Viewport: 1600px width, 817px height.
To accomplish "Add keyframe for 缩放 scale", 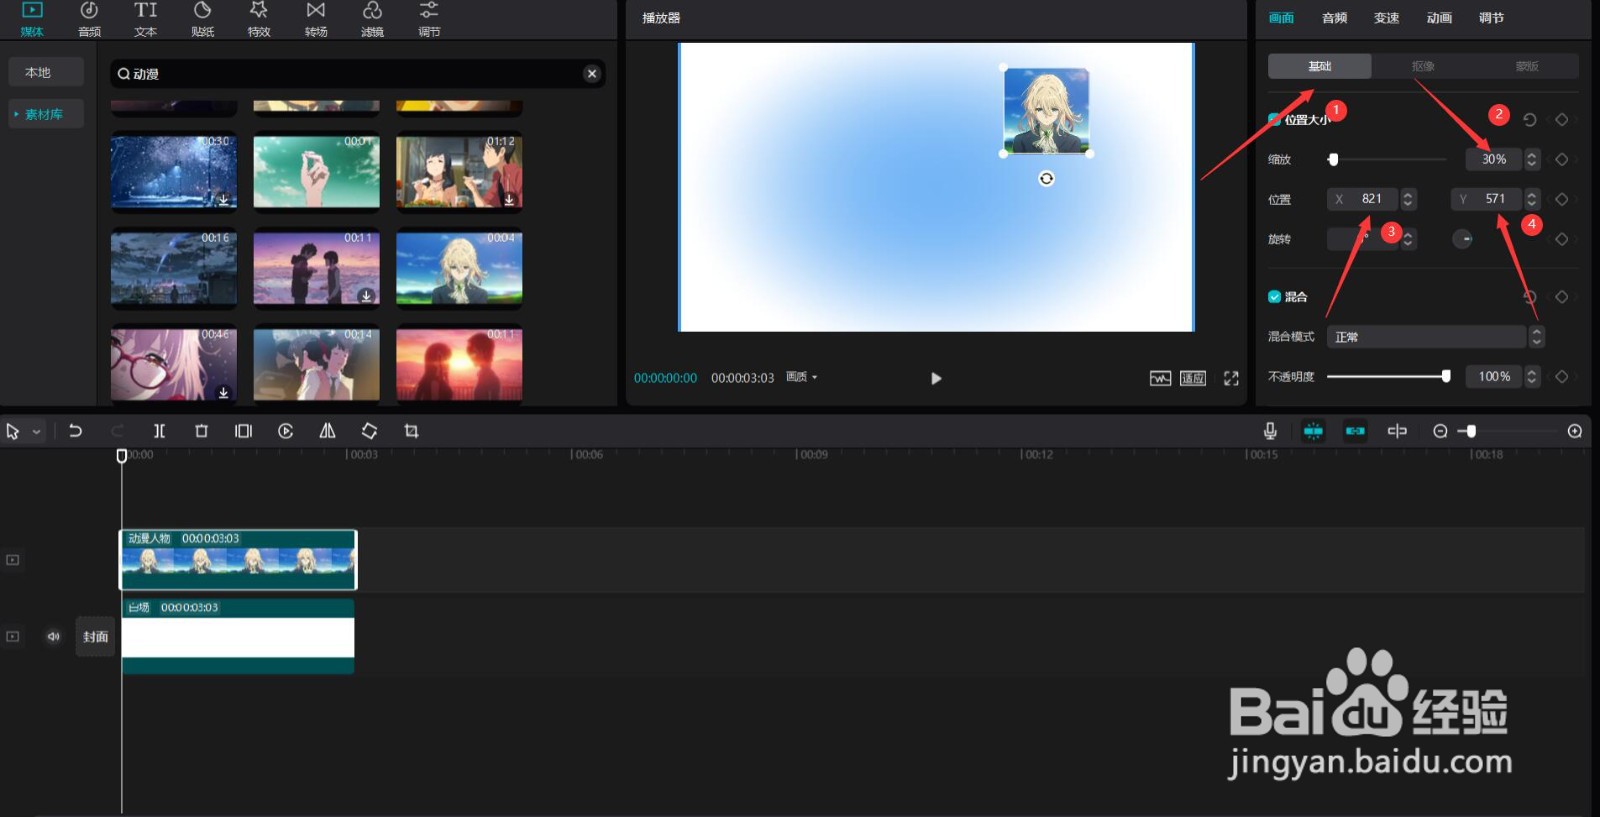I will coord(1562,159).
